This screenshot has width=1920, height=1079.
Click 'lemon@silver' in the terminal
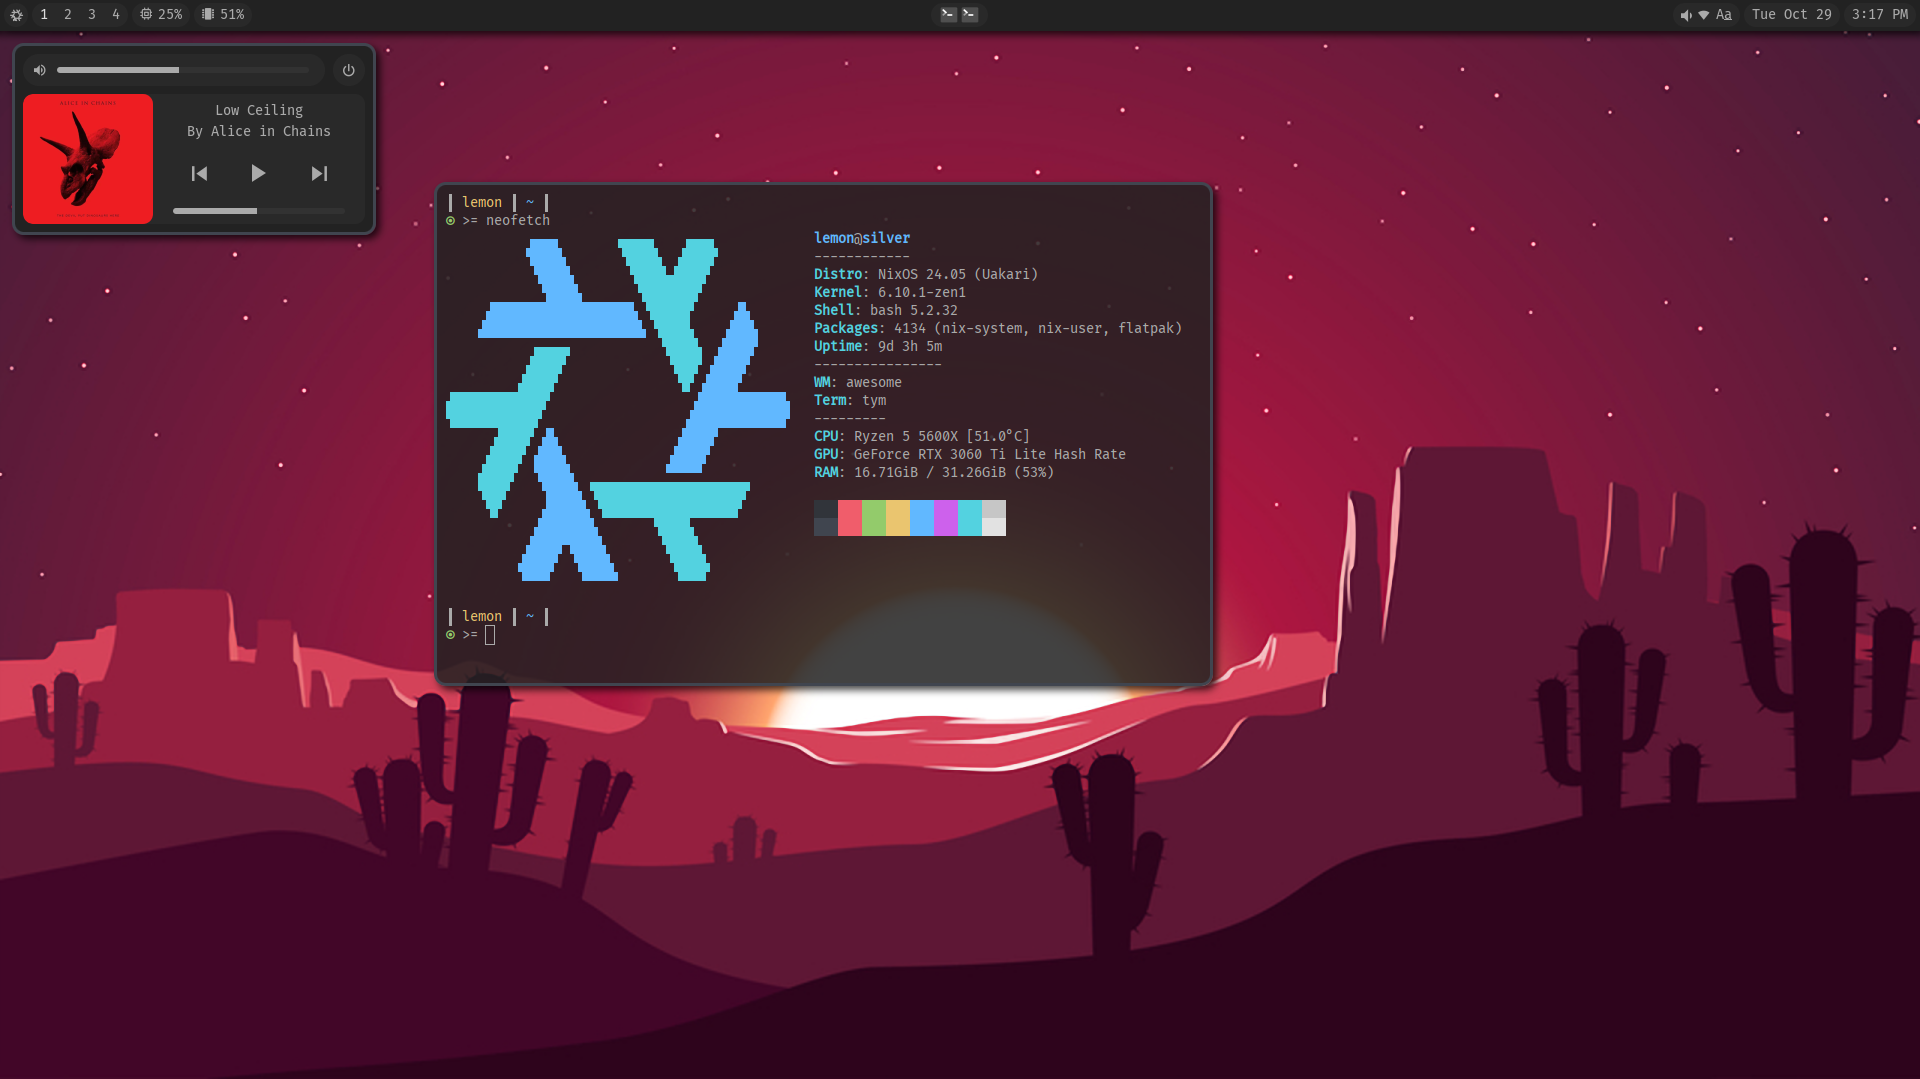coord(862,238)
